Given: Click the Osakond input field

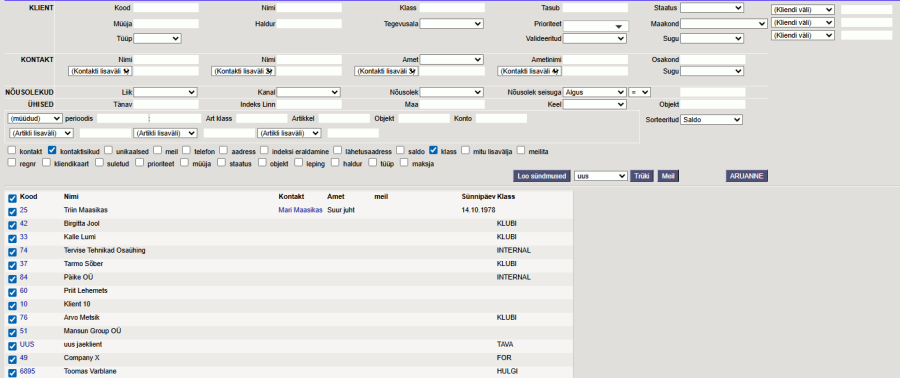Looking at the screenshot, I should (x=713, y=60).
